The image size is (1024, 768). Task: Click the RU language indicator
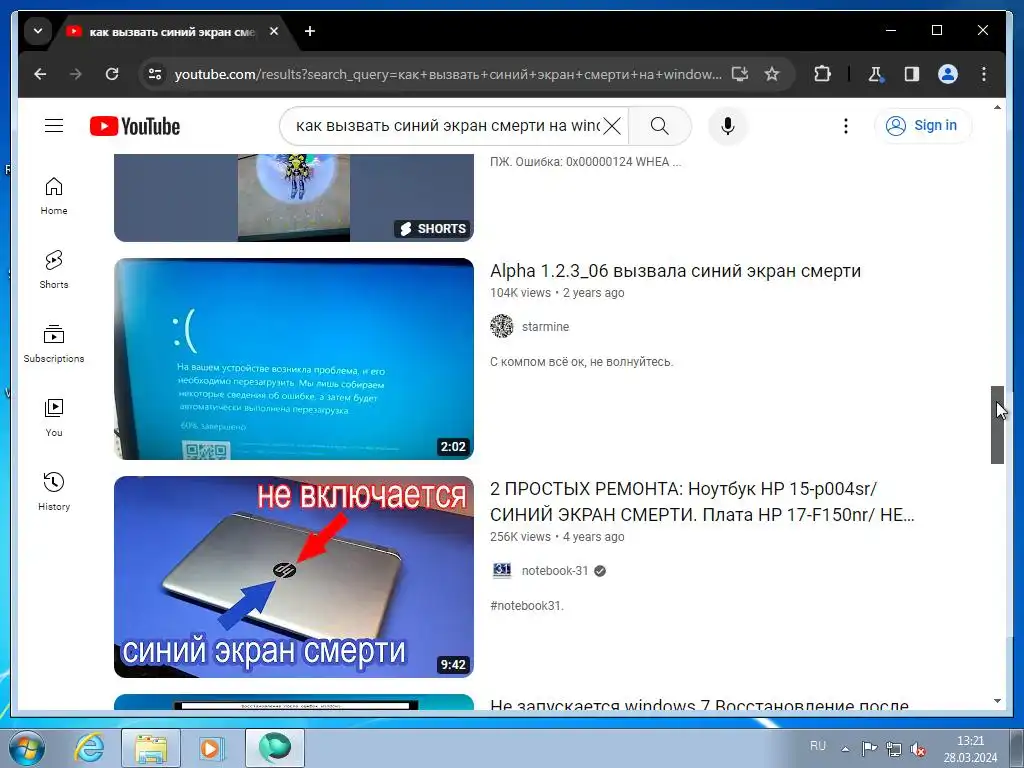tap(818, 746)
